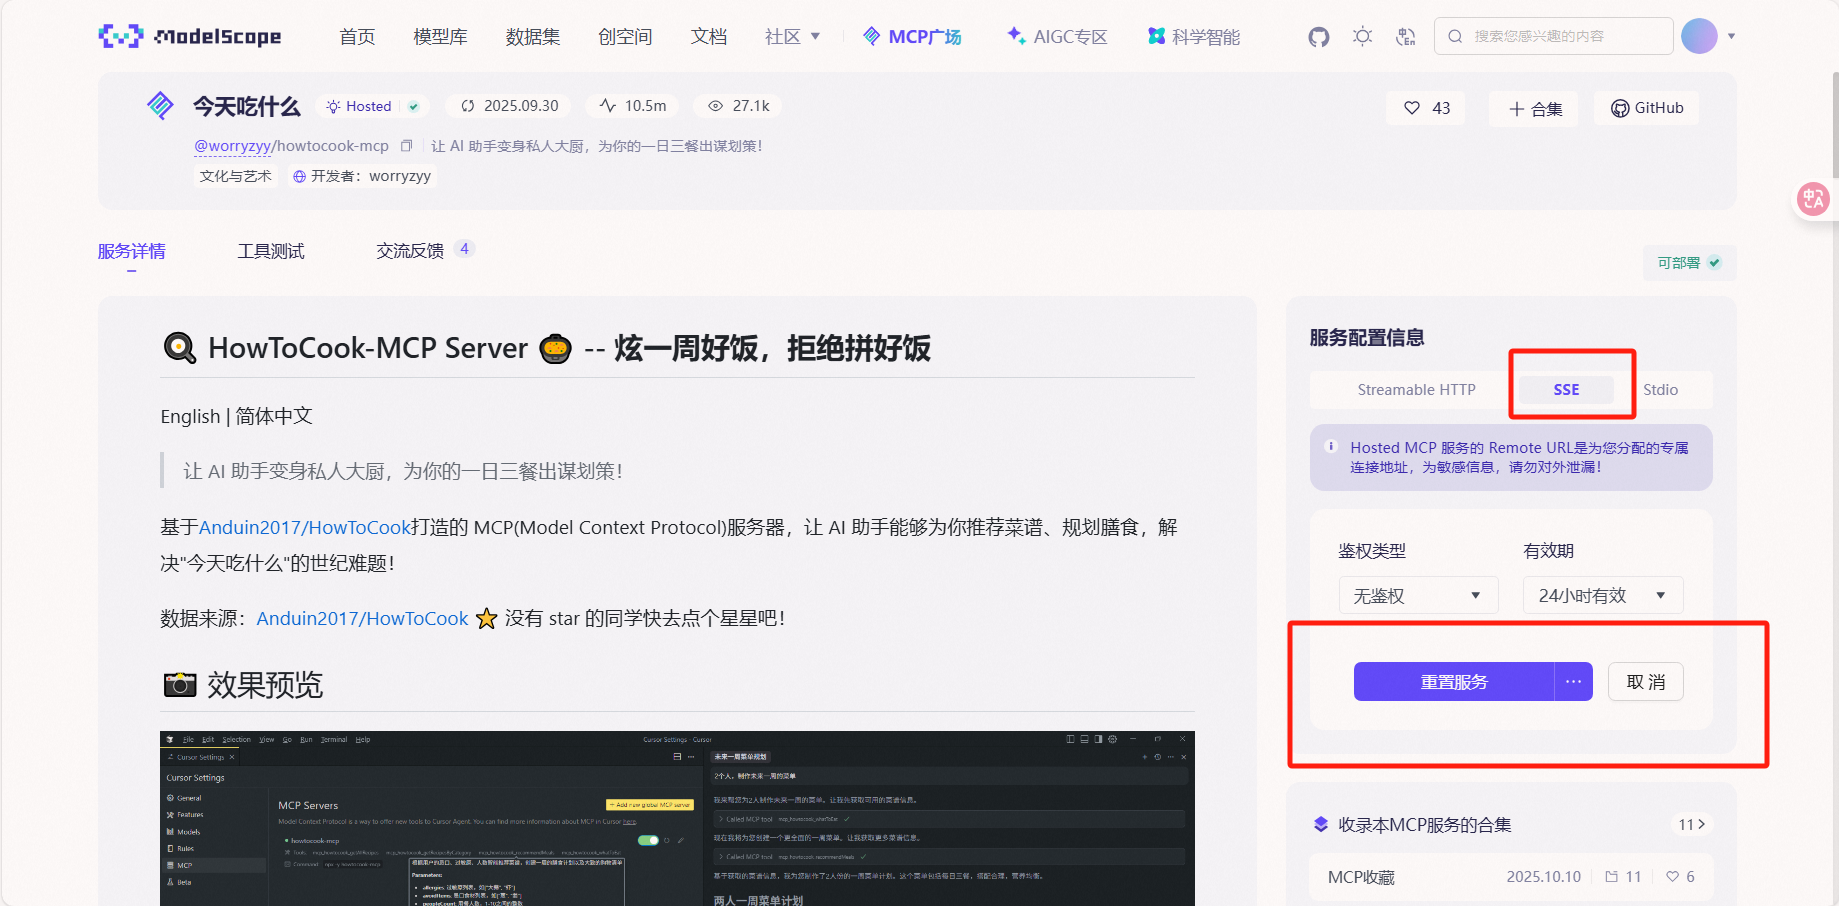Click the 10.5m calls badge
Image resolution: width=1839 pixels, height=906 pixels.
(632, 106)
